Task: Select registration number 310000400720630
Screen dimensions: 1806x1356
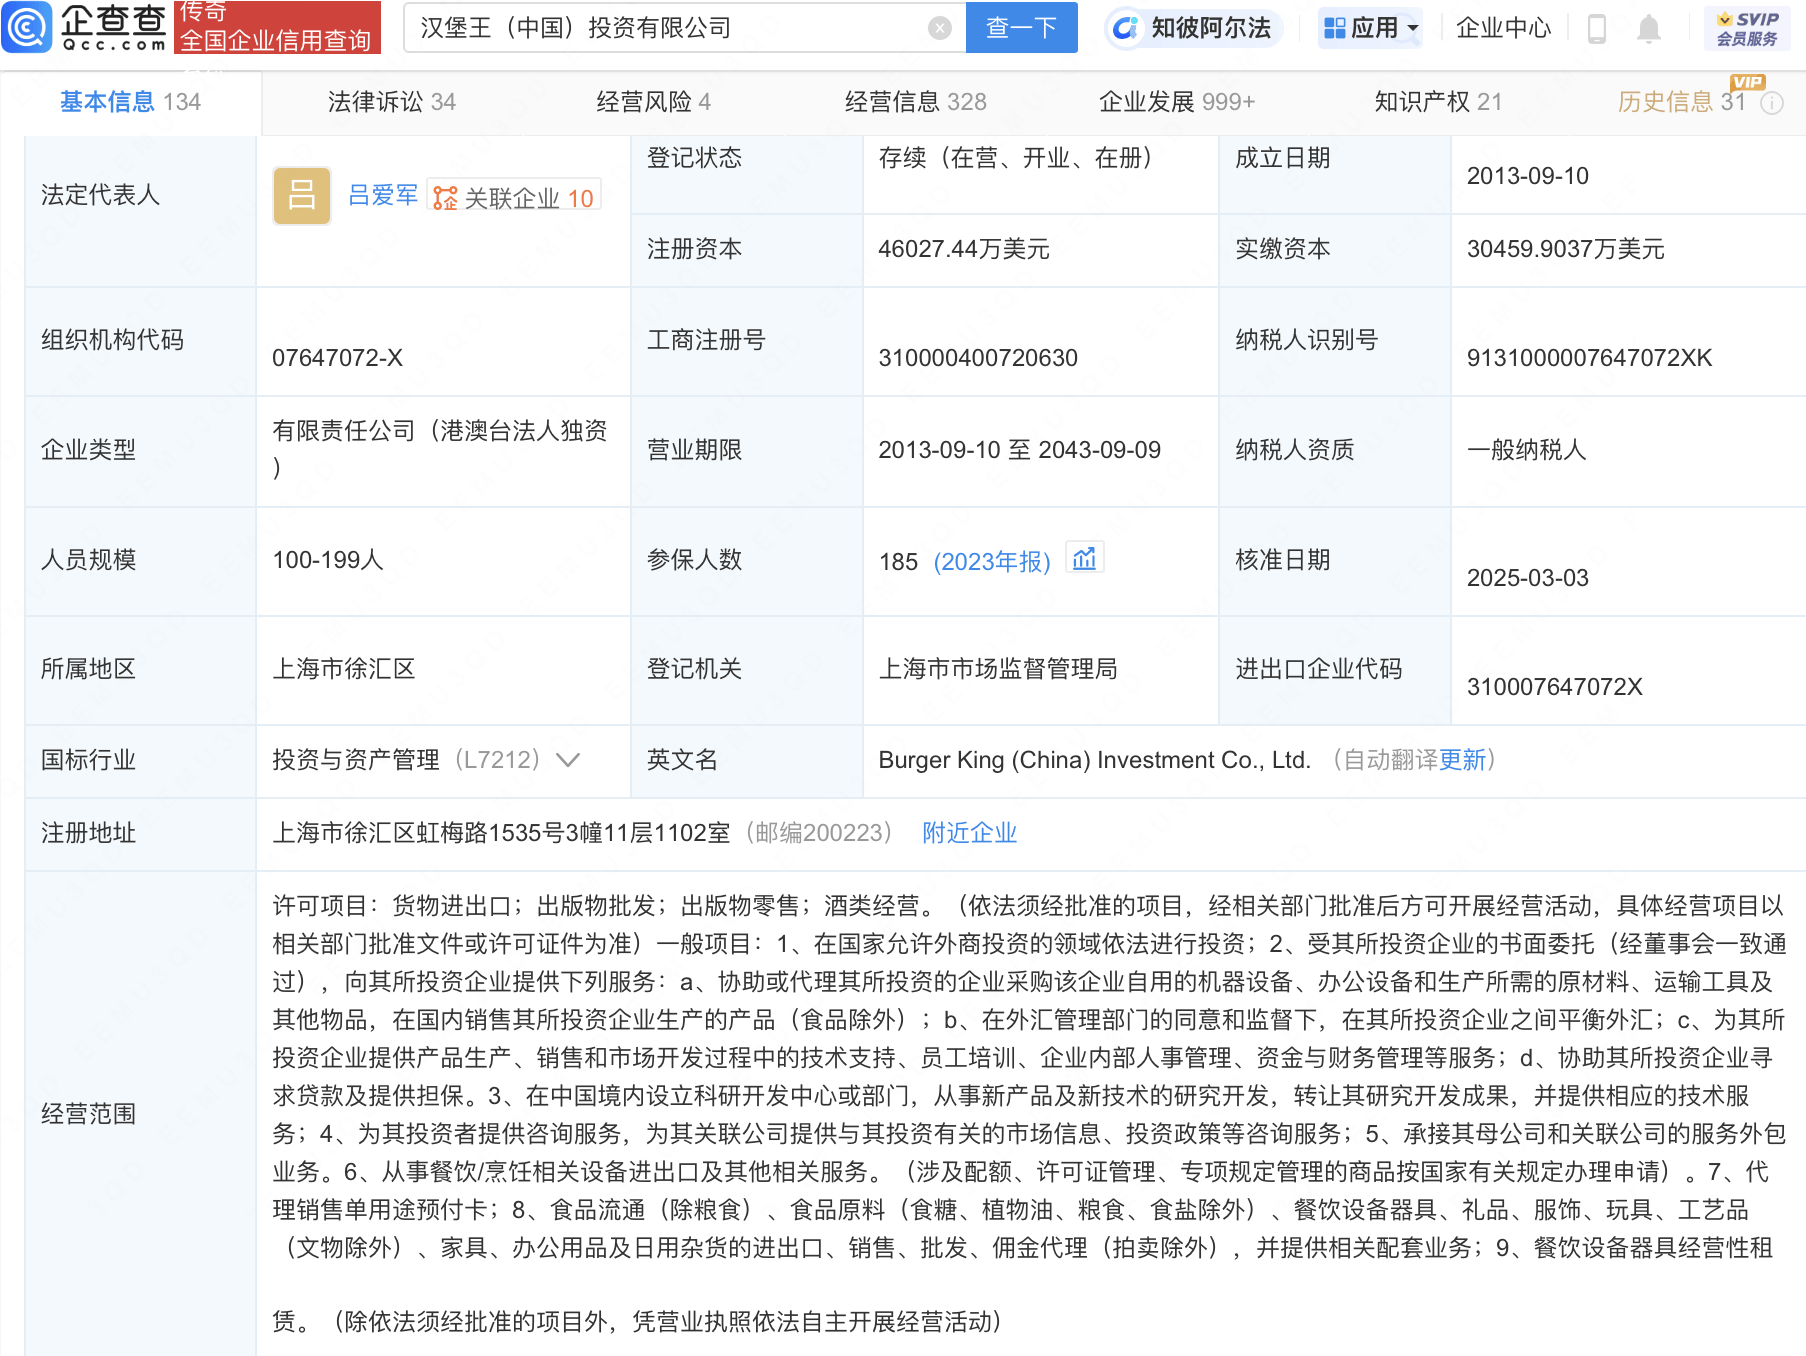Action: [978, 358]
